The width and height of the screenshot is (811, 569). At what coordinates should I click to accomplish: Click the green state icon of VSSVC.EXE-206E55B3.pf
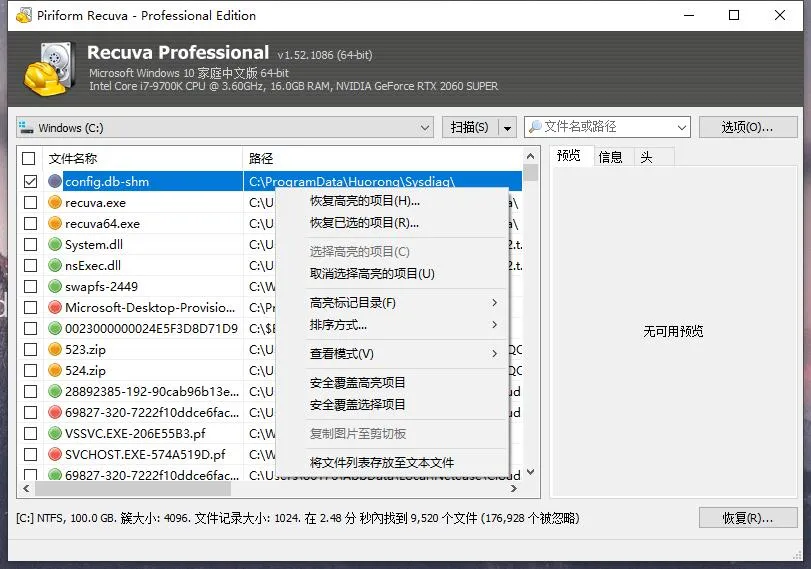55,434
